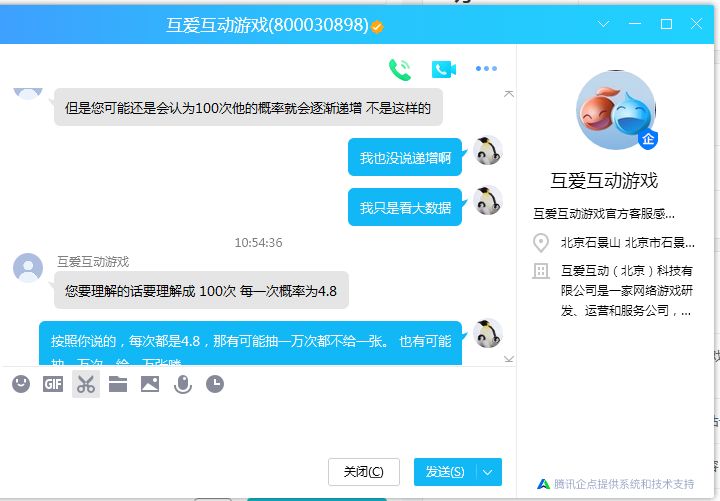Click the message bubble 我也没说递增啊
720x501 pixels.
tap(405, 158)
